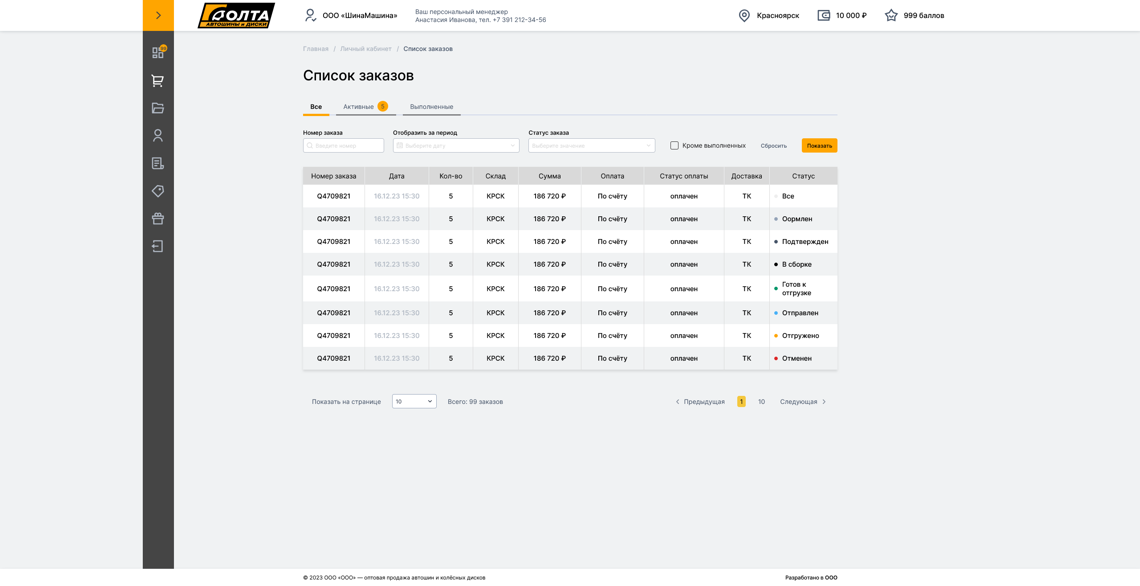Image resolution: width=1140 pixels, height=586 pixels.
Task: Click оплачен in the Подтвержден row
Action: point(683,241)
